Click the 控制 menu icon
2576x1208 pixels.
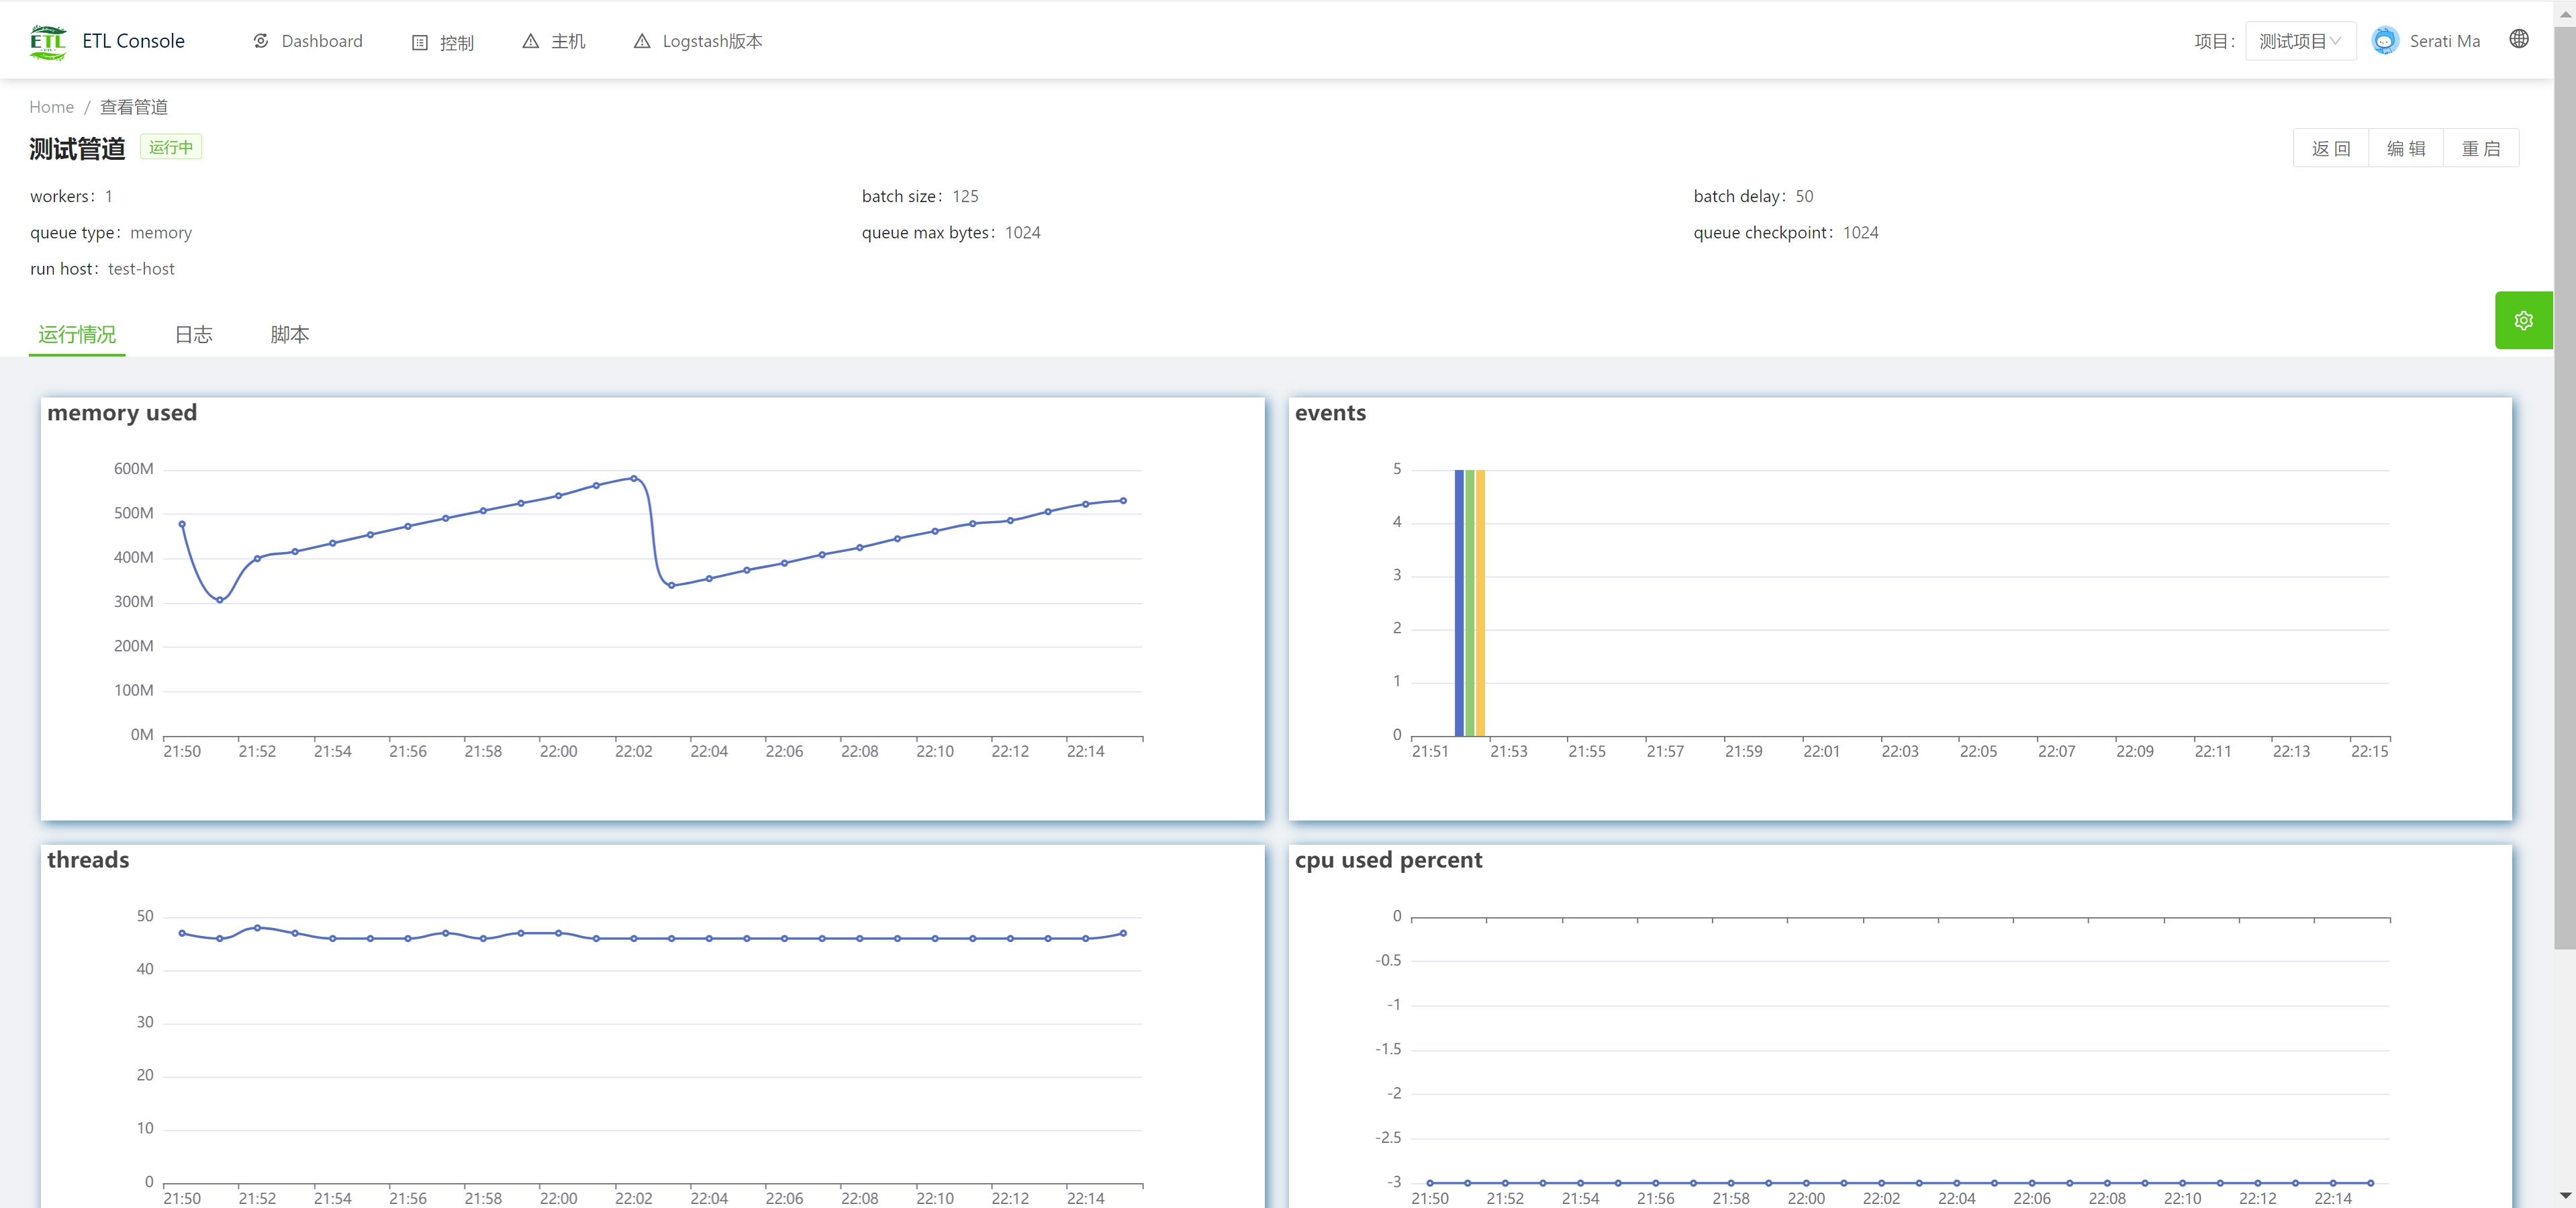420,42
